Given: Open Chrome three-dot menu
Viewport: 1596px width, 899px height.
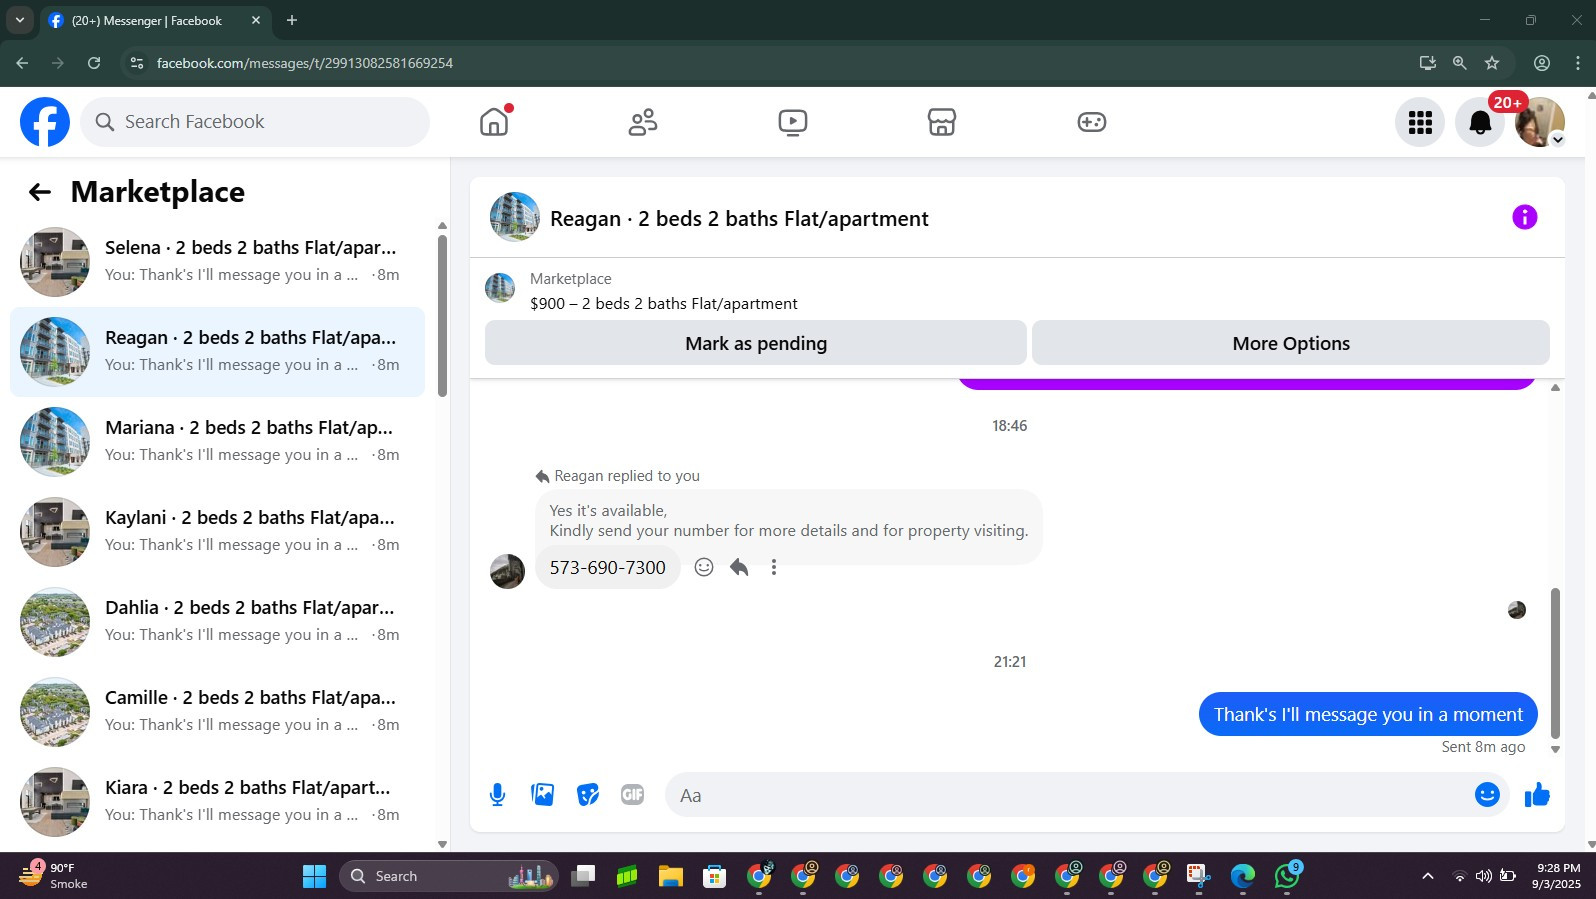Looking at the screenshot, I should [1578, 63].
